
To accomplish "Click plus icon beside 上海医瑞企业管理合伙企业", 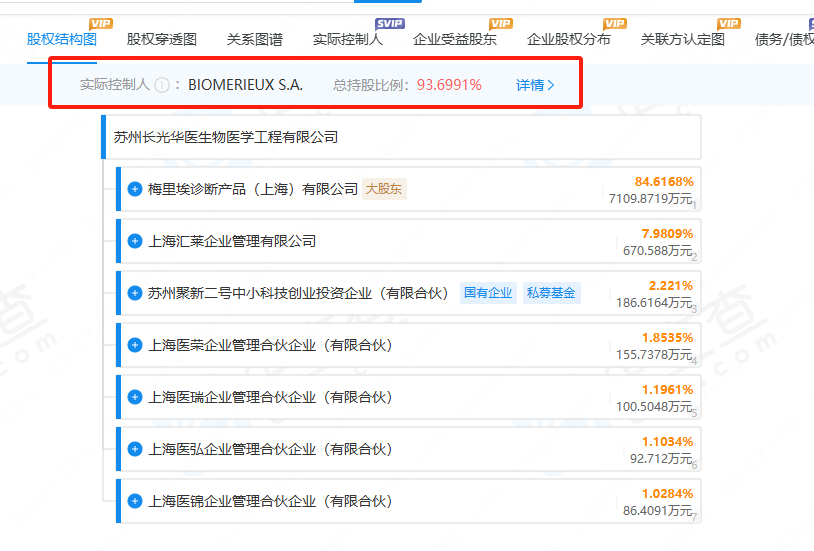I will (x=135, y=397).
